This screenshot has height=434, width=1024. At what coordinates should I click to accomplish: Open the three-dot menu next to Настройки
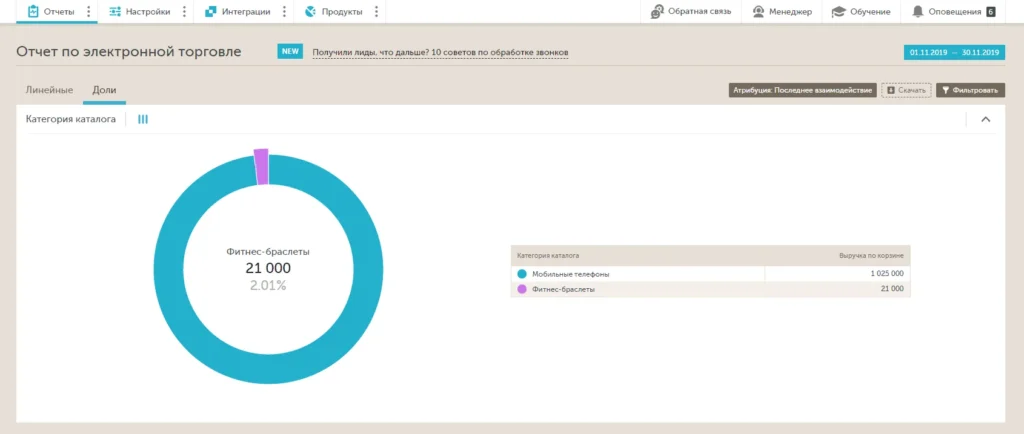(x=184, y=12)
